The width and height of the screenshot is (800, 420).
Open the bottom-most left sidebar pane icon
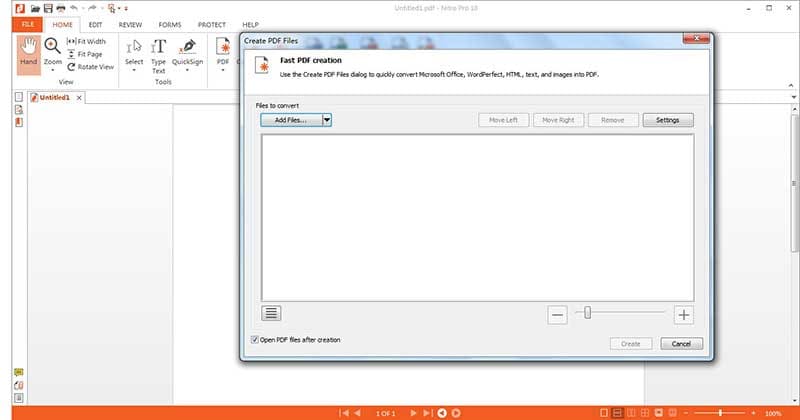tap(19, 398)
